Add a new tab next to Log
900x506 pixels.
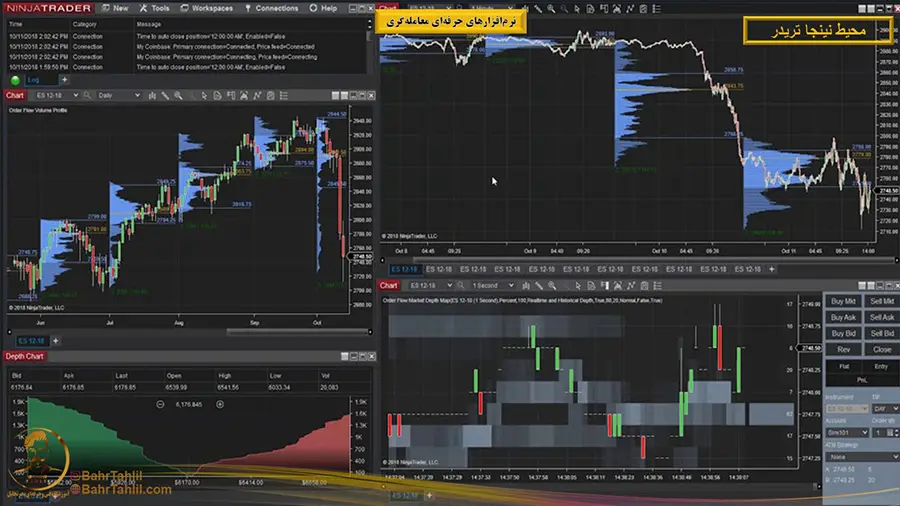click(64, 80)
